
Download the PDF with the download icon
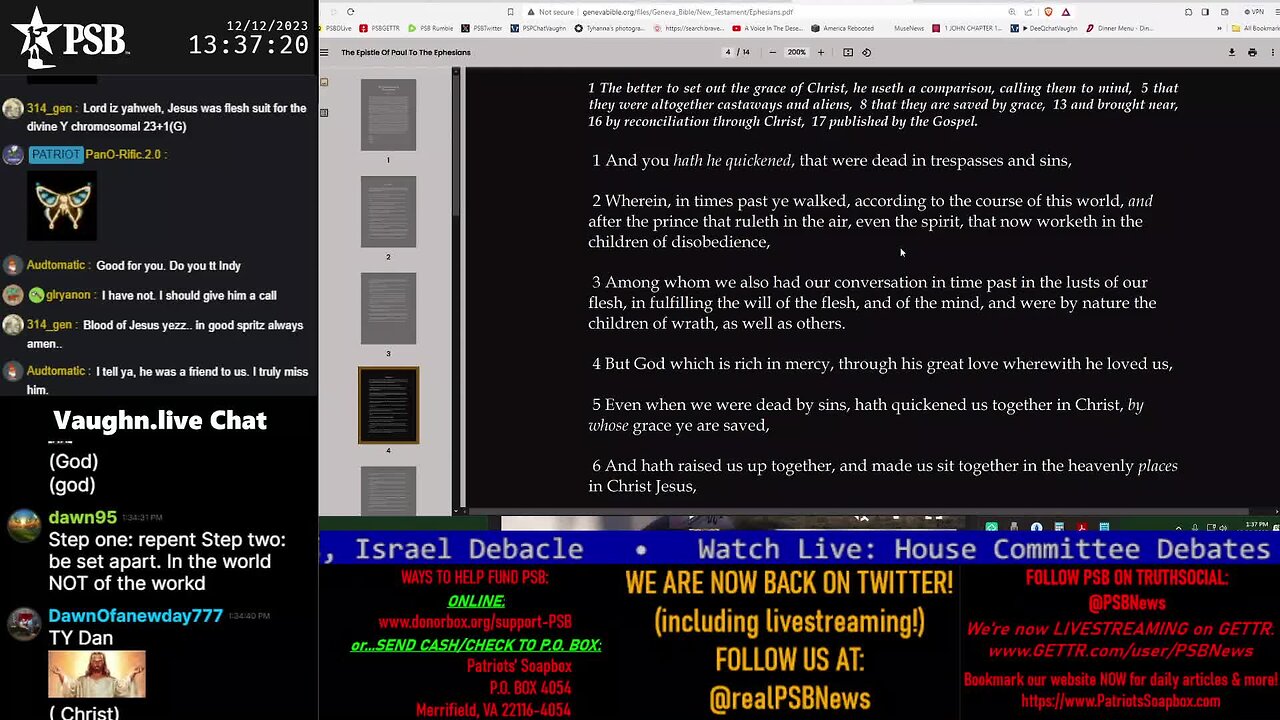1232,52
